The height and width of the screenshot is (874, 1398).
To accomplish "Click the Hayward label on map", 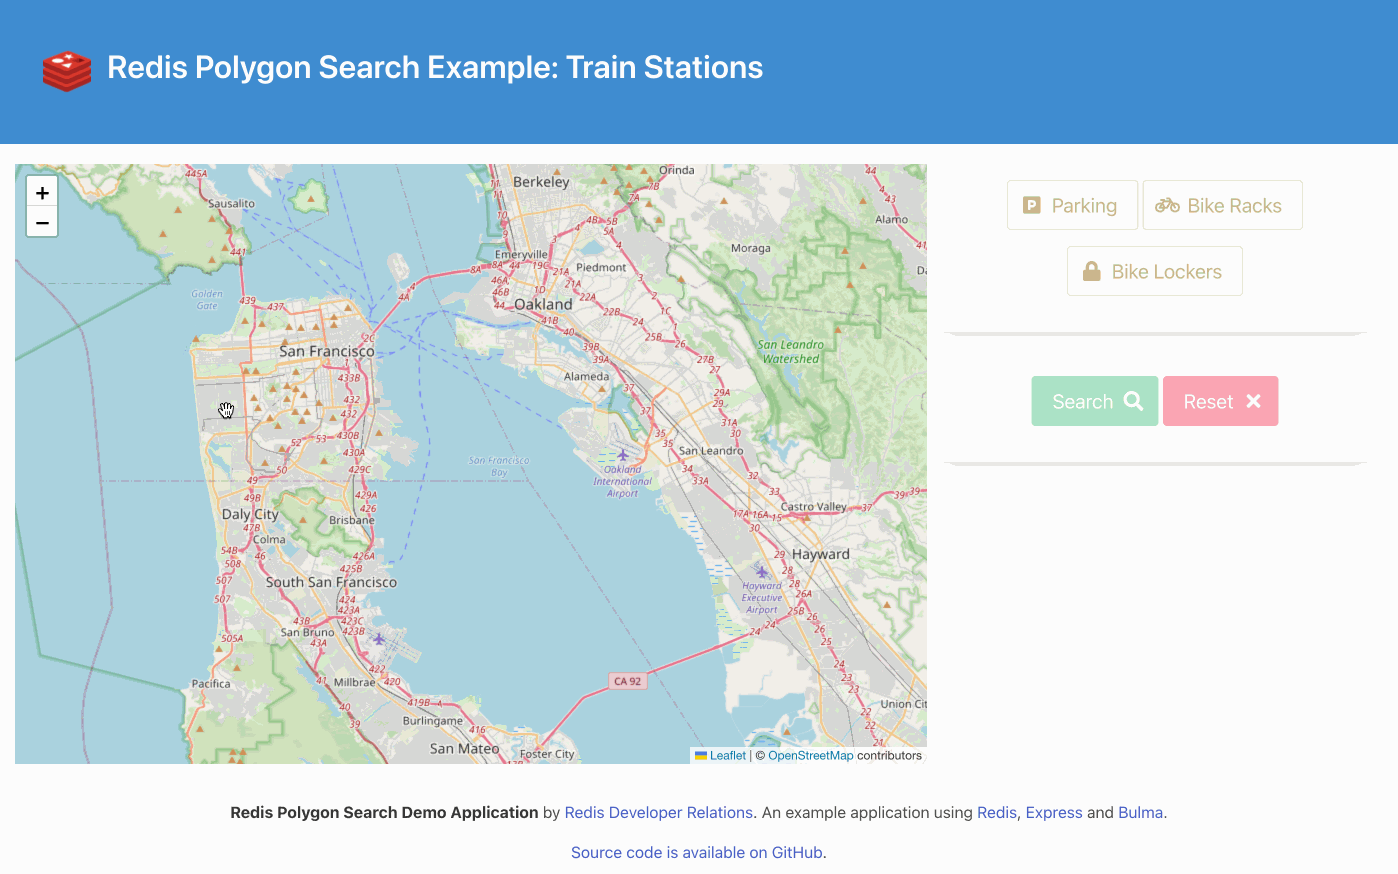I will click(x=820, y=554).
